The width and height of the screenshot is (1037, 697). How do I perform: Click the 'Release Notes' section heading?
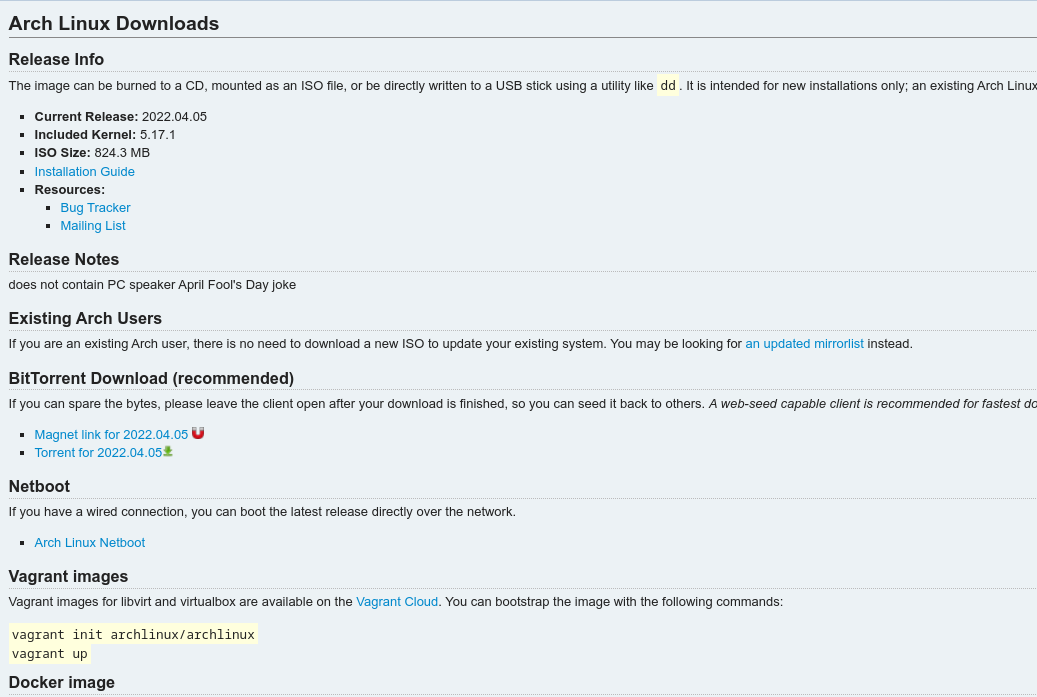pyautogui.click(x=64, y=259)
